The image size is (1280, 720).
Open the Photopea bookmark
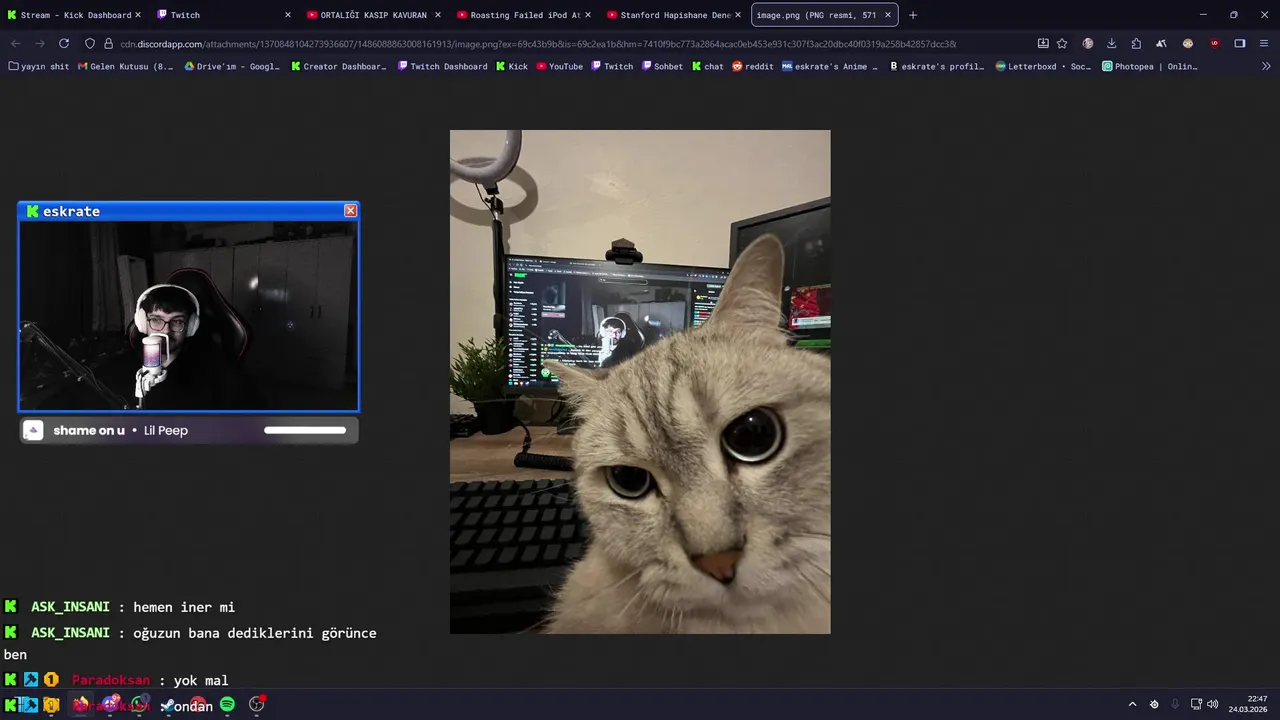[x=1150, y=66]
